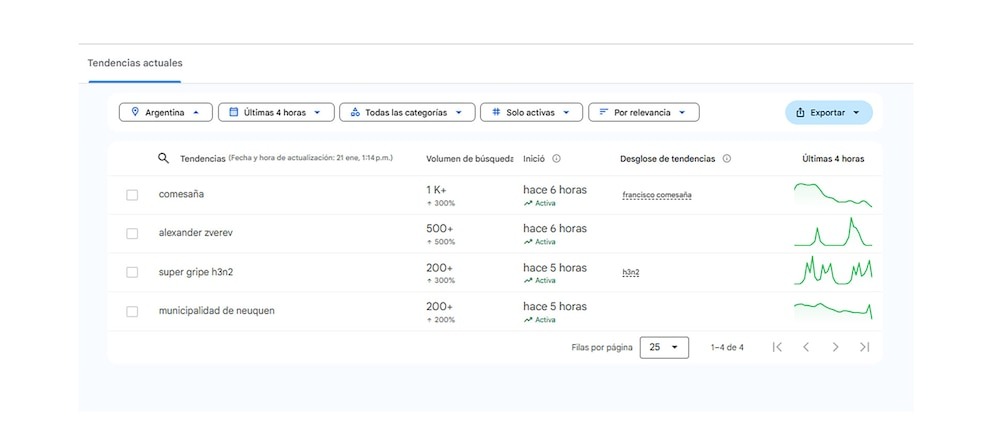
Task: Change rows per page from 25
Action: pos(664,347)
